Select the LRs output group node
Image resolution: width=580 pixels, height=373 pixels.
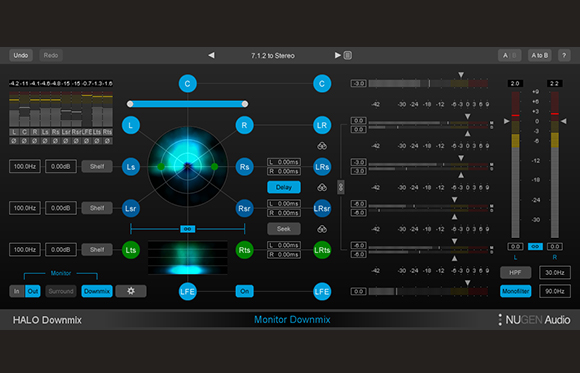[322, 167]
